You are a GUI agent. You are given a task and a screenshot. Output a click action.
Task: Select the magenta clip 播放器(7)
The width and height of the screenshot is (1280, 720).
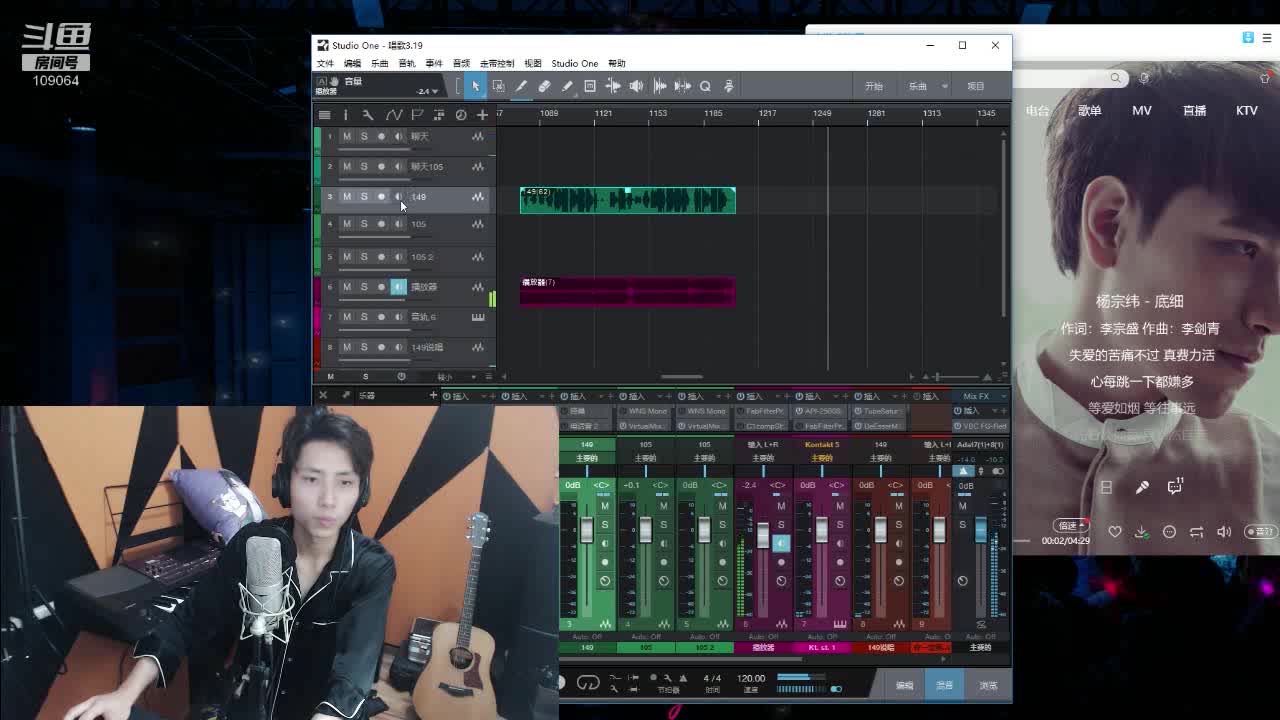628,292
